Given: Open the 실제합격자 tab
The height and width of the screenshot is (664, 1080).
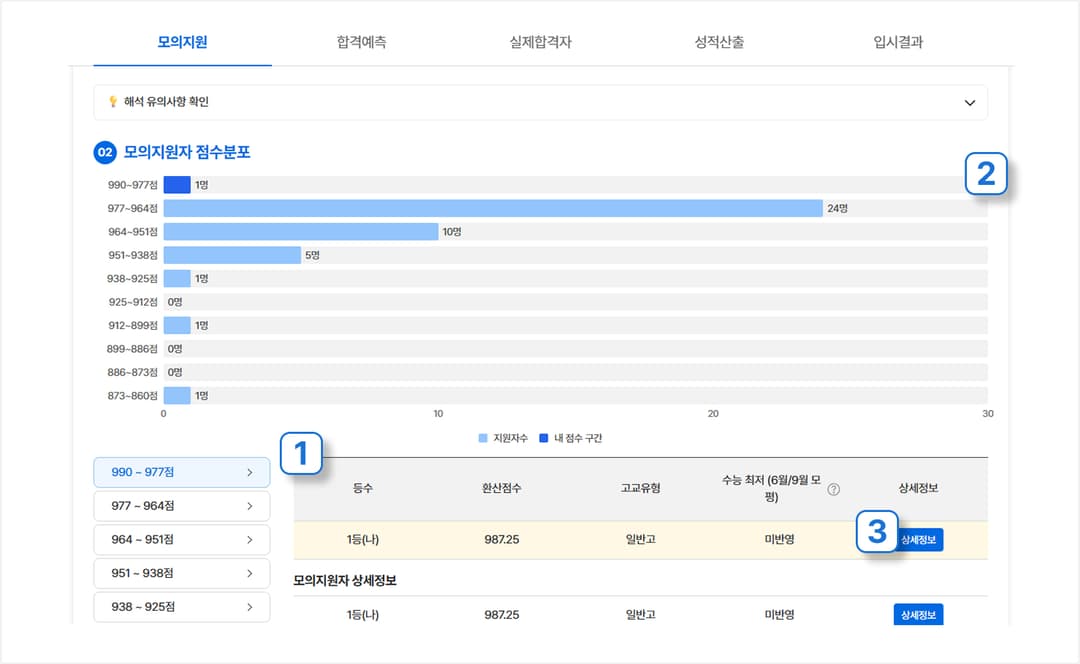Looking at the screenshot, I should click(540, 42).
